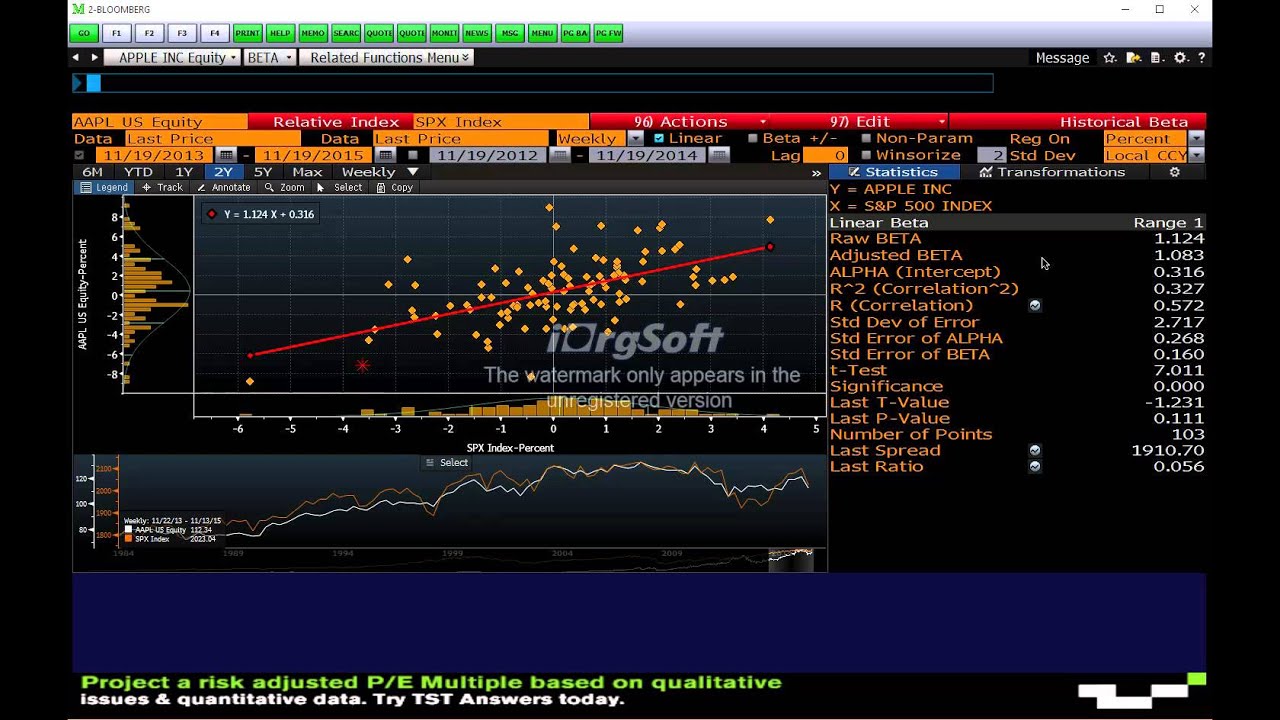Click the F4 function key button
The image size is (1280, 720).
214,33
